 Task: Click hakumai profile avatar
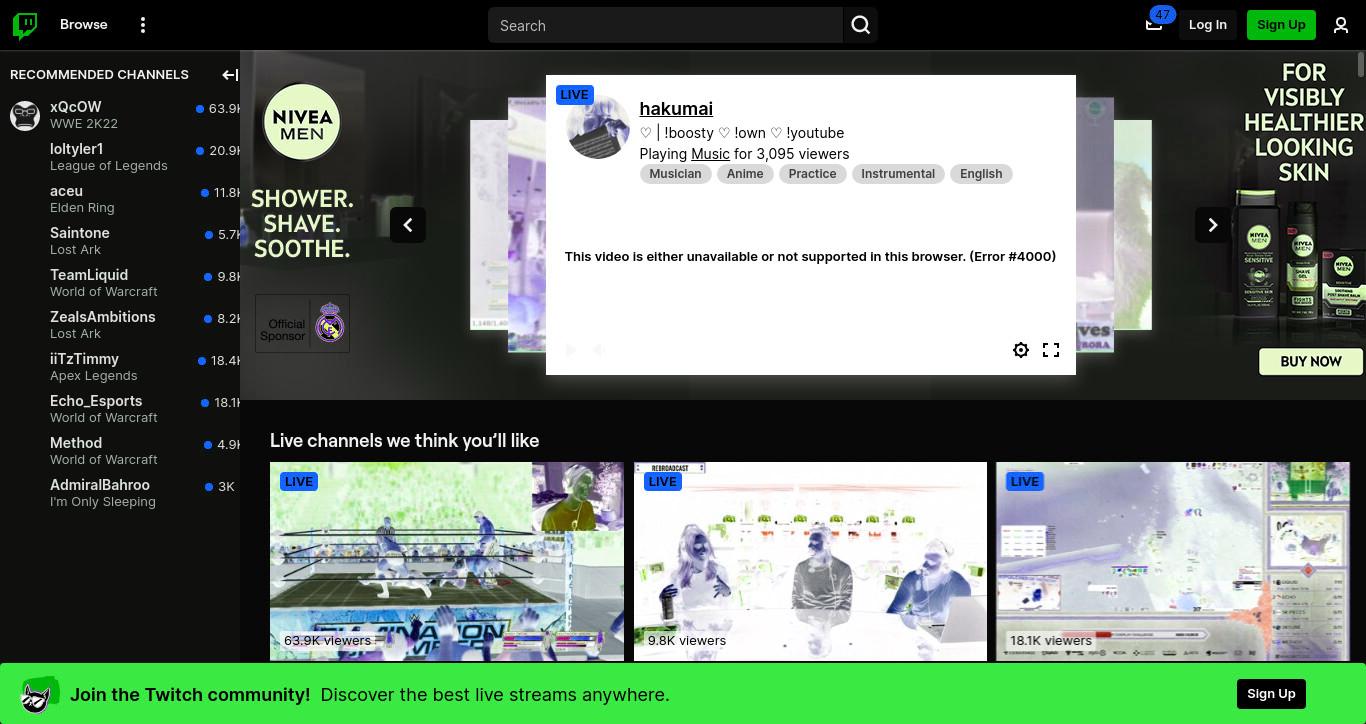(x=598, y=127)
